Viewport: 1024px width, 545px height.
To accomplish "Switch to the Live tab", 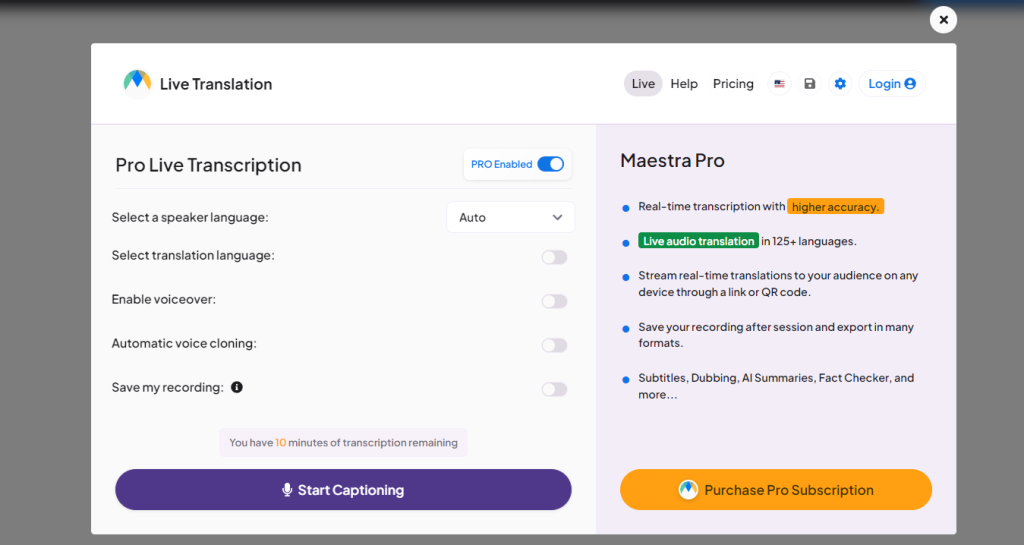I will coord(643,84).
